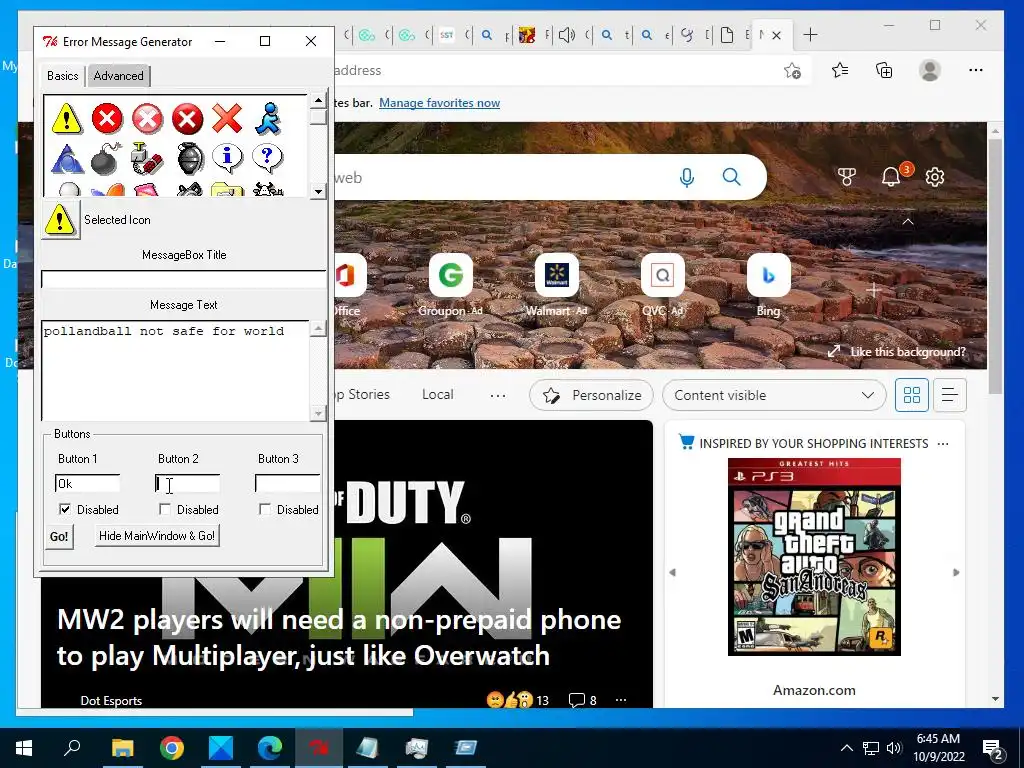Open more options for shopping interests card
1024x768 pixels.
[942, 443]
